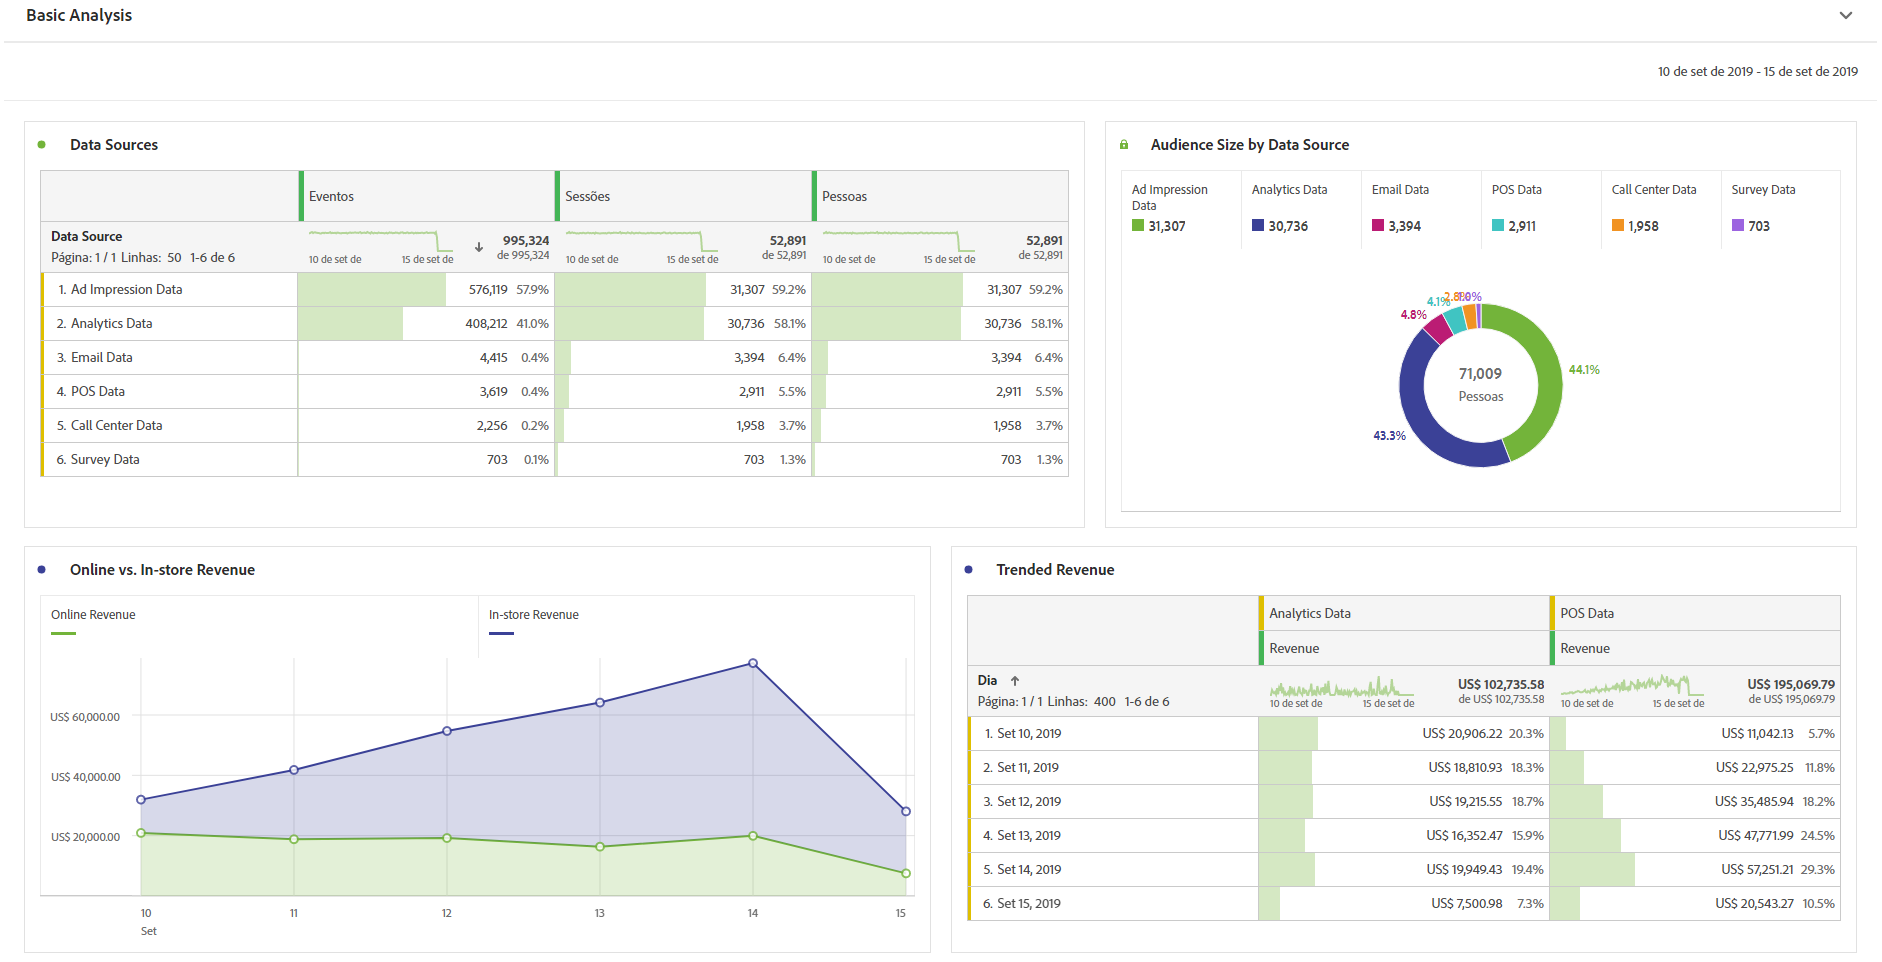Select the Sessões column header
Screen dimensions: 1882x962
click(x=684, y=196)
